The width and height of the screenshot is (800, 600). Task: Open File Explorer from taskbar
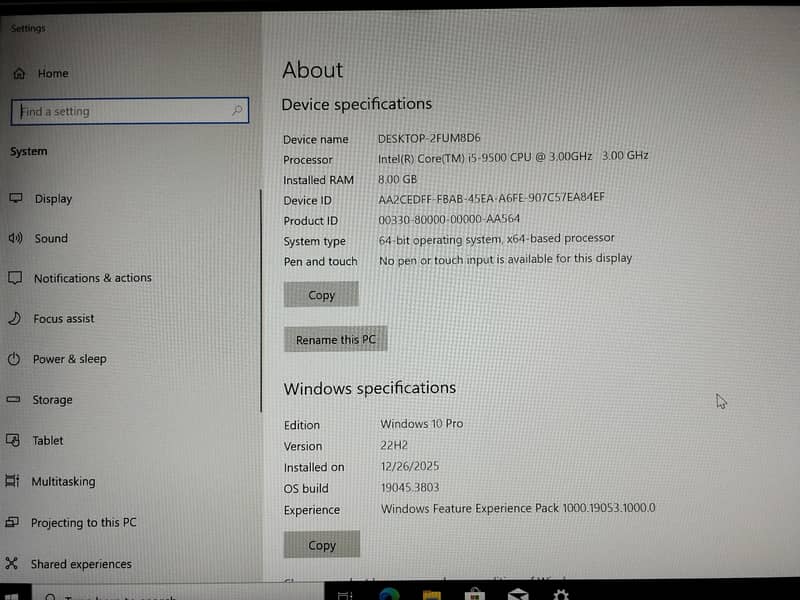(432, 594)
